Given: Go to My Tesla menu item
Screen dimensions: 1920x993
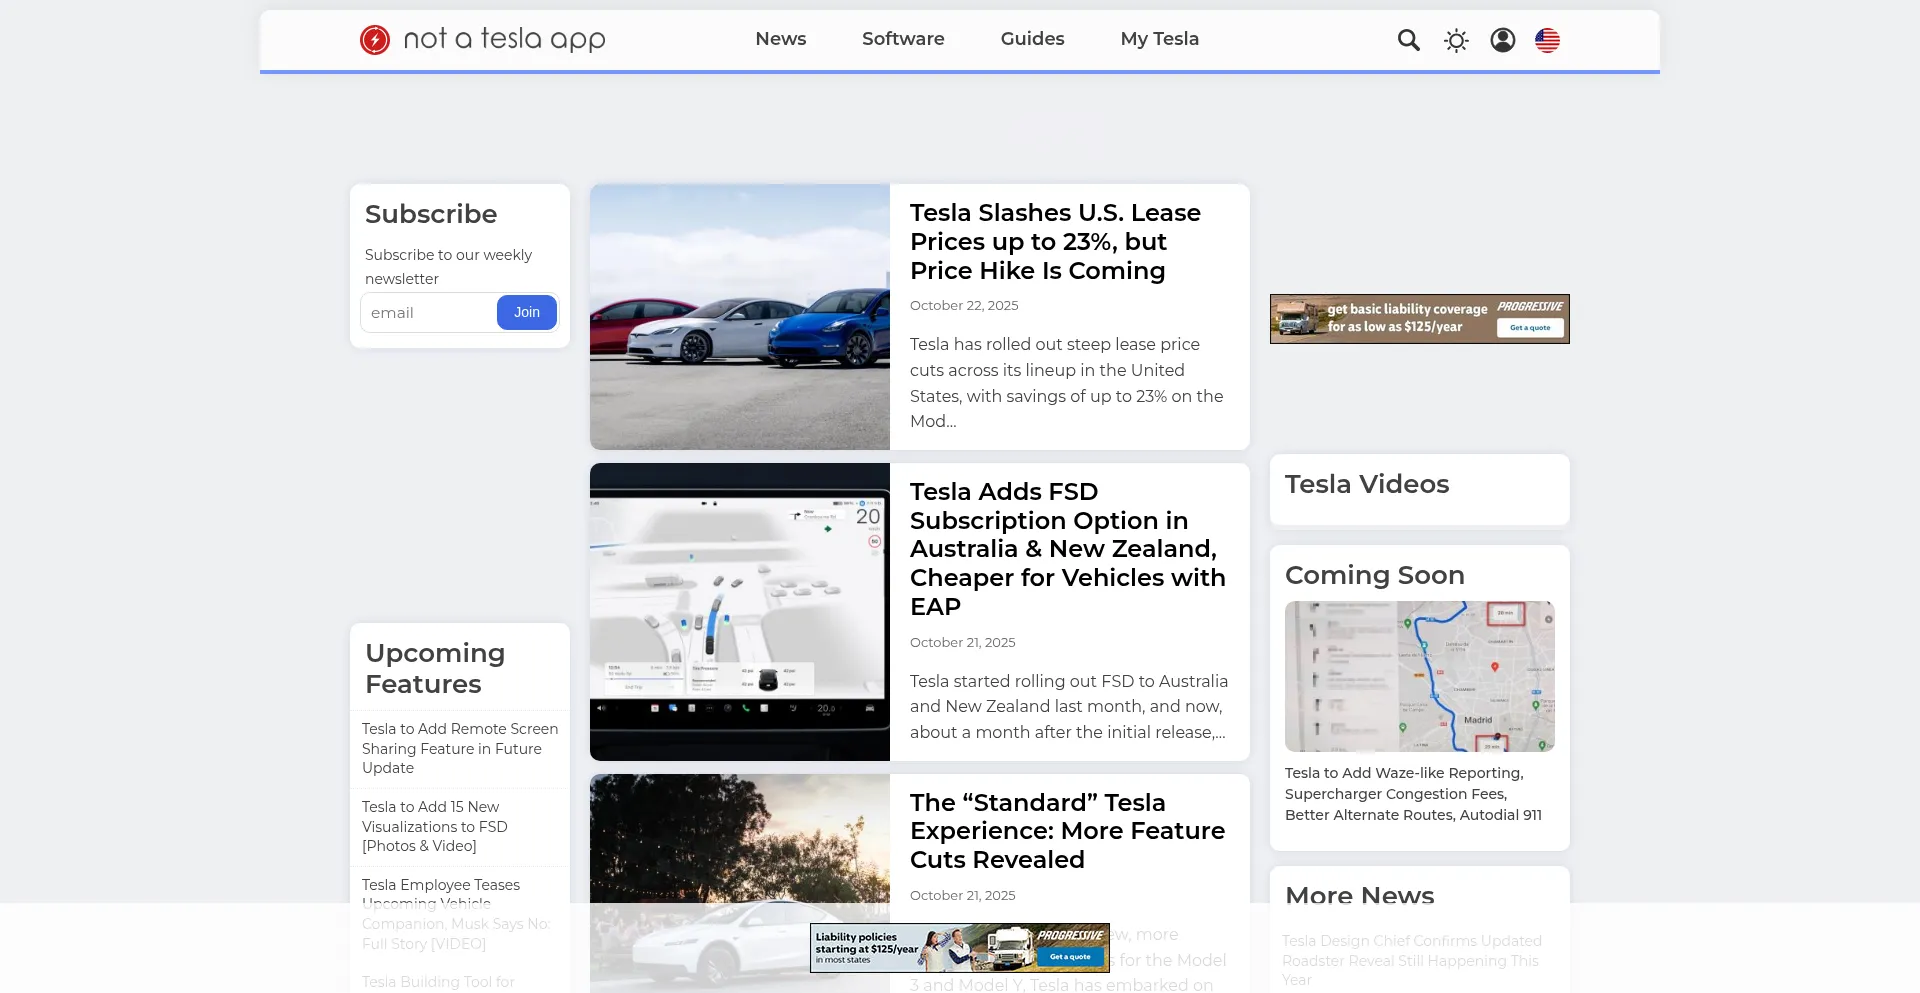Looking at the screenshot, I should point(1159,39).
